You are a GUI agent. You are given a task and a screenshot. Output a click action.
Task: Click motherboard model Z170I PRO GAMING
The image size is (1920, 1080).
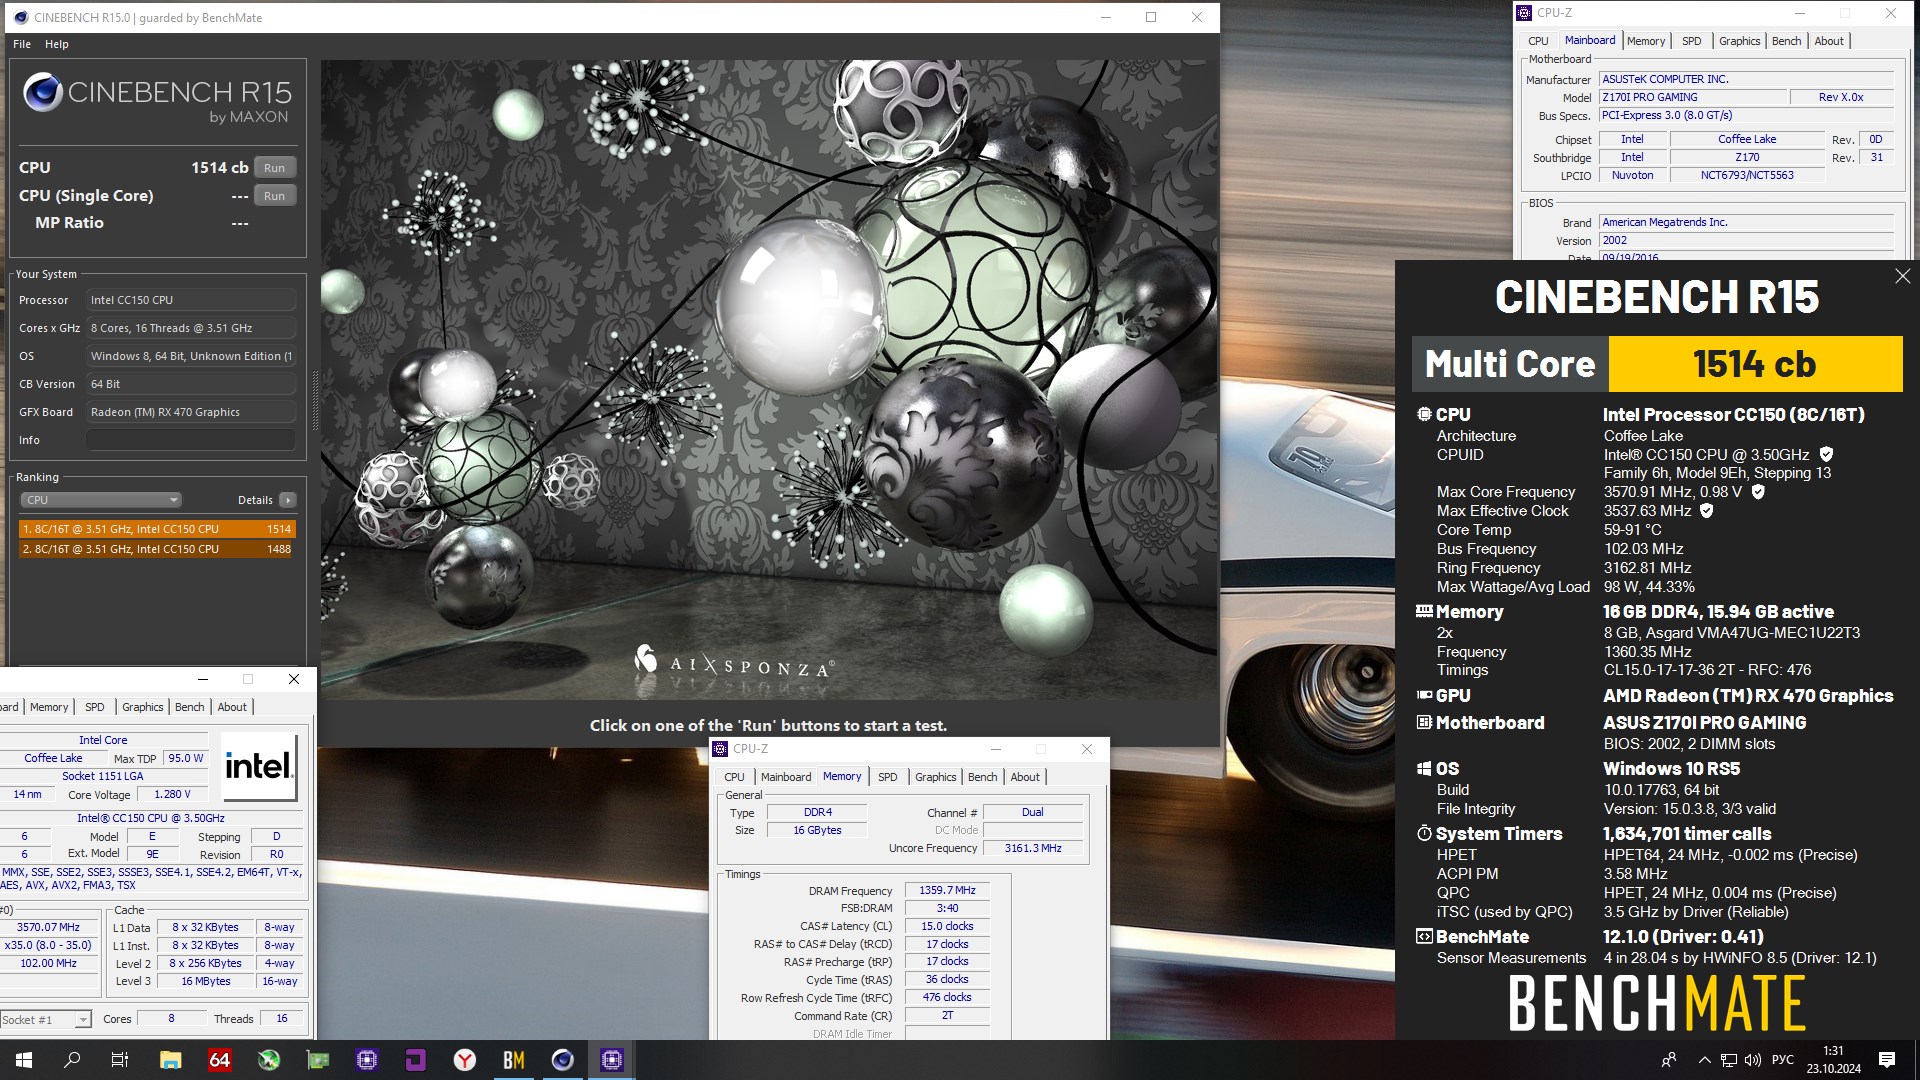point(1692,97)
